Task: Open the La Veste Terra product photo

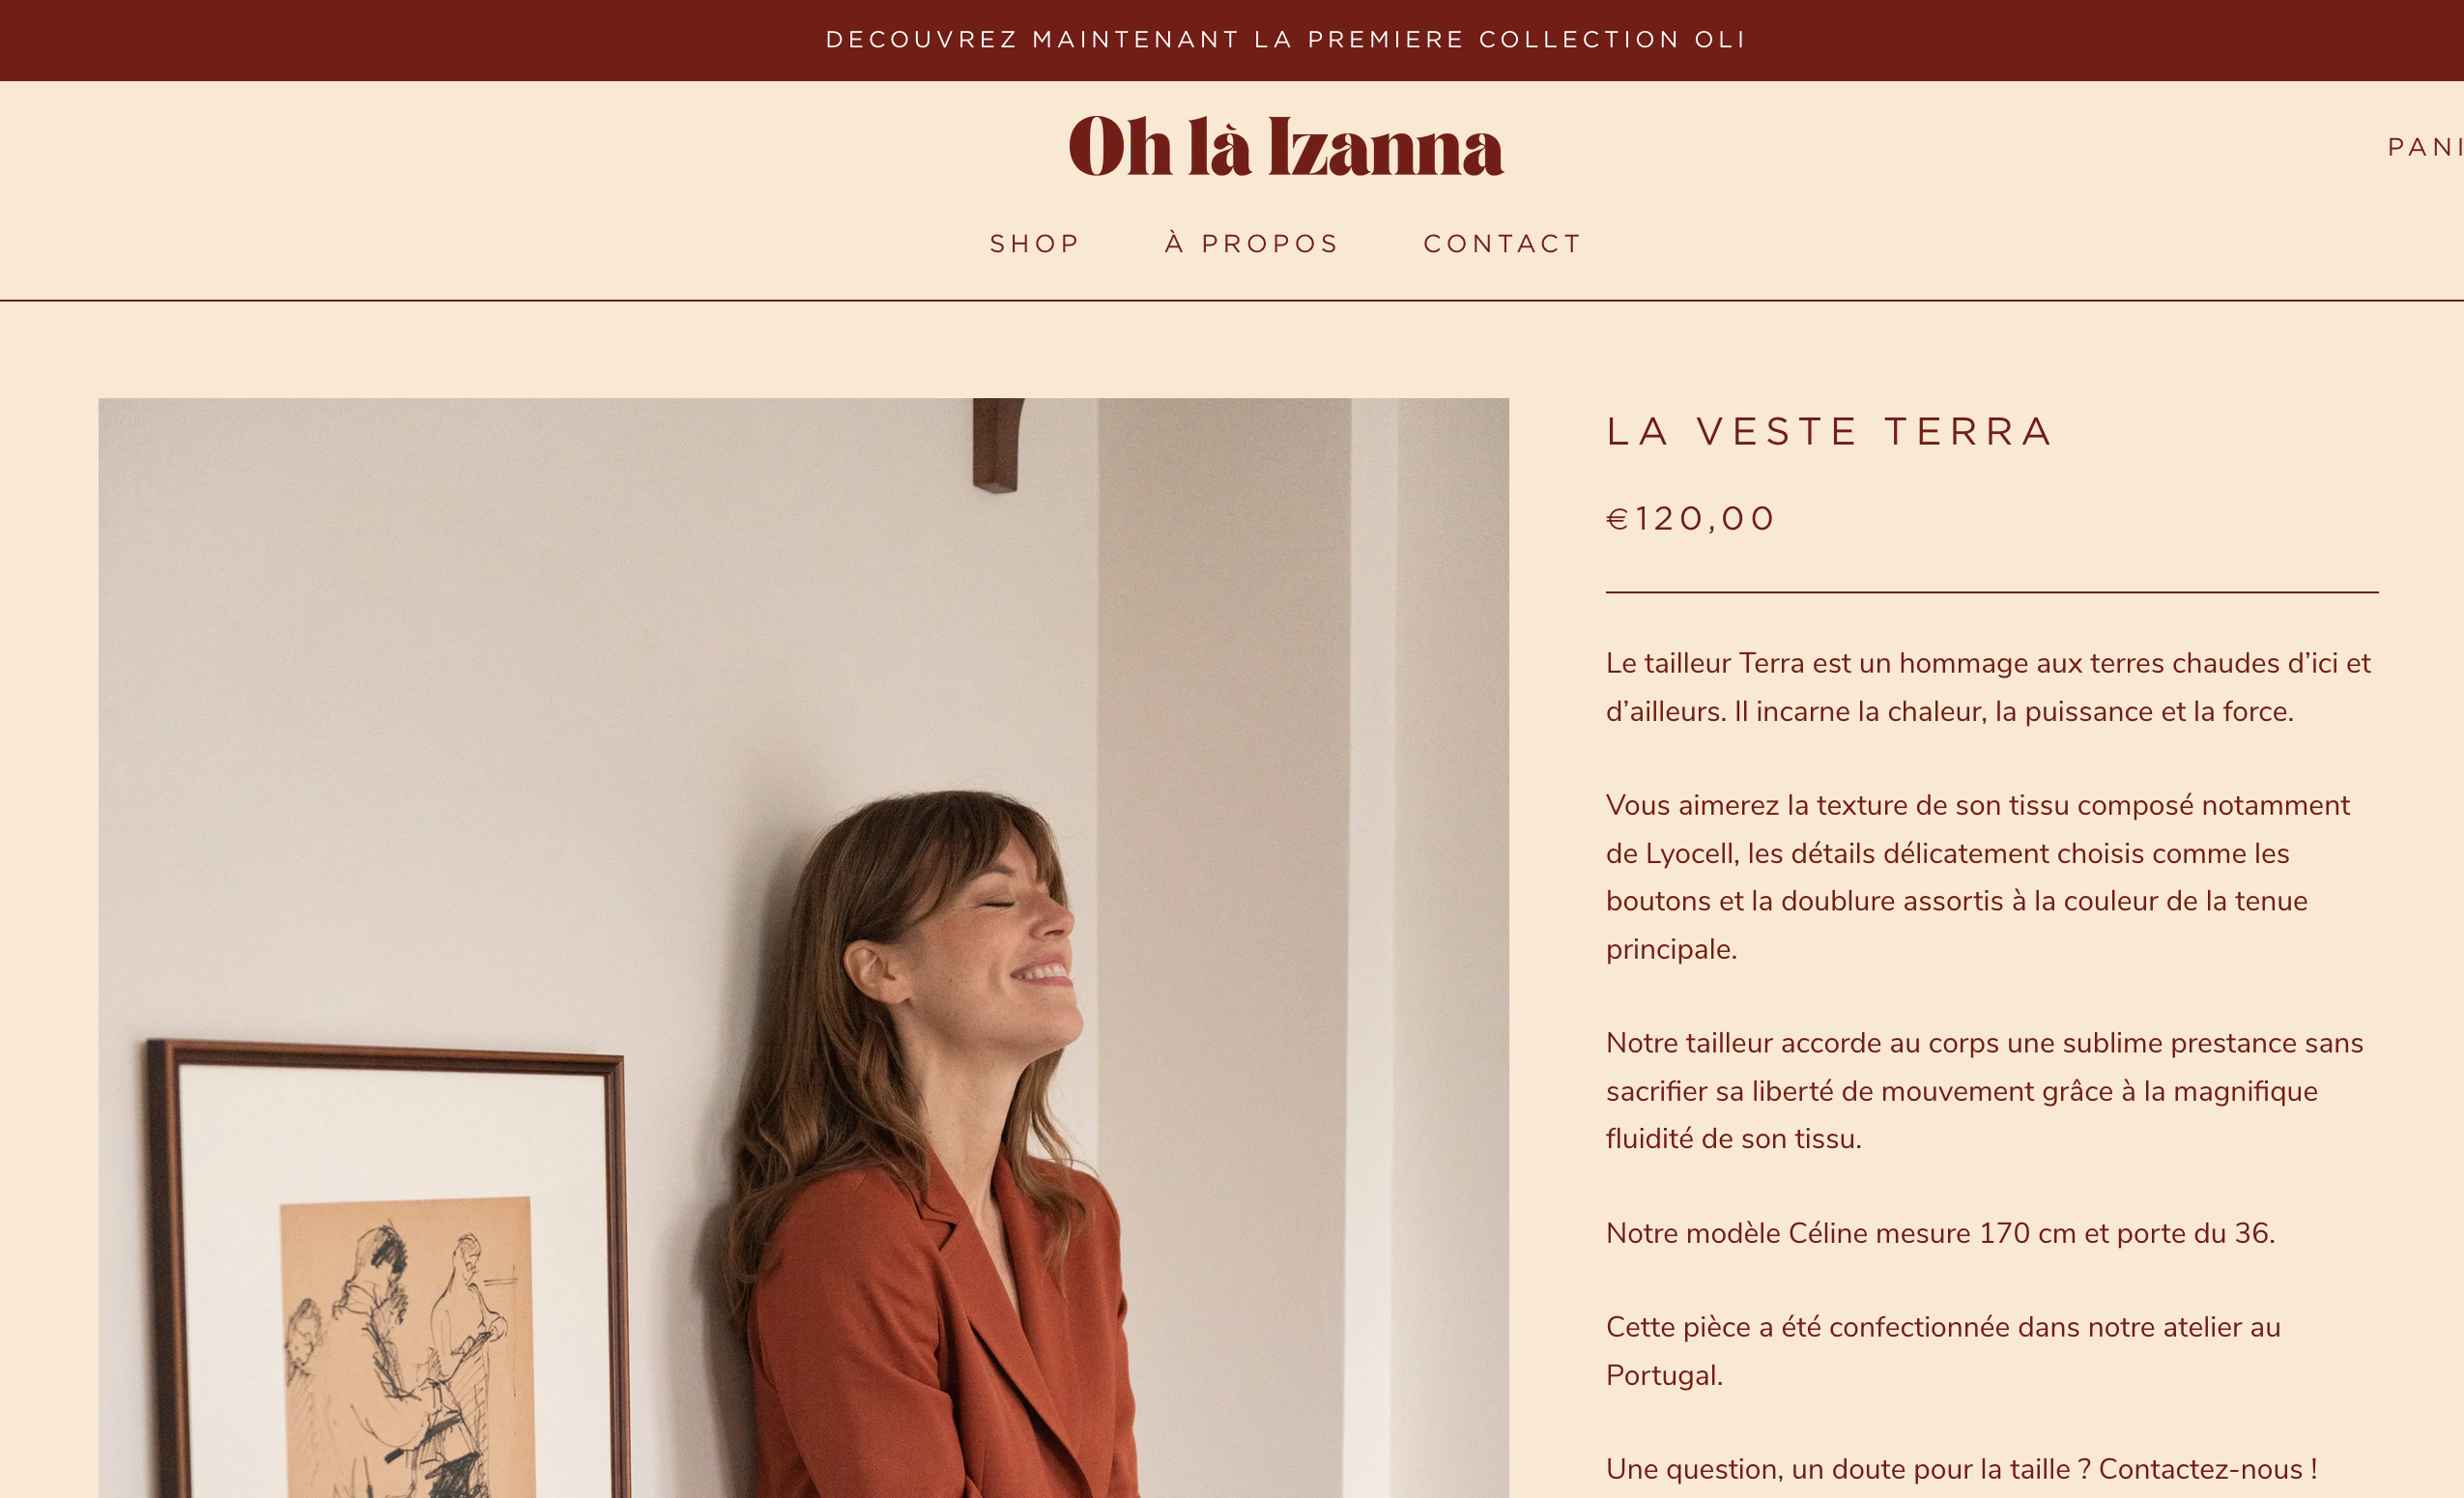Action: point(803,948)
